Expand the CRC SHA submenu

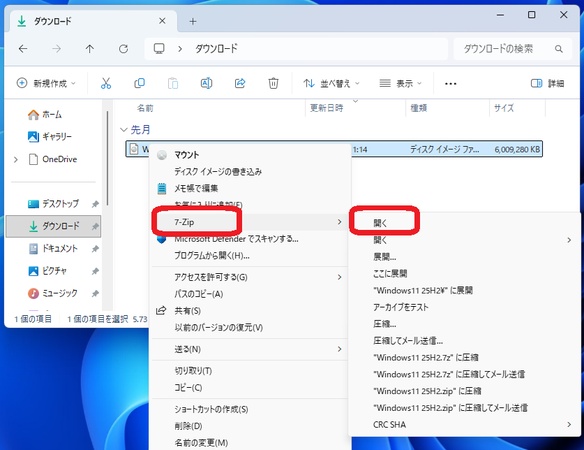pos(464,424)
